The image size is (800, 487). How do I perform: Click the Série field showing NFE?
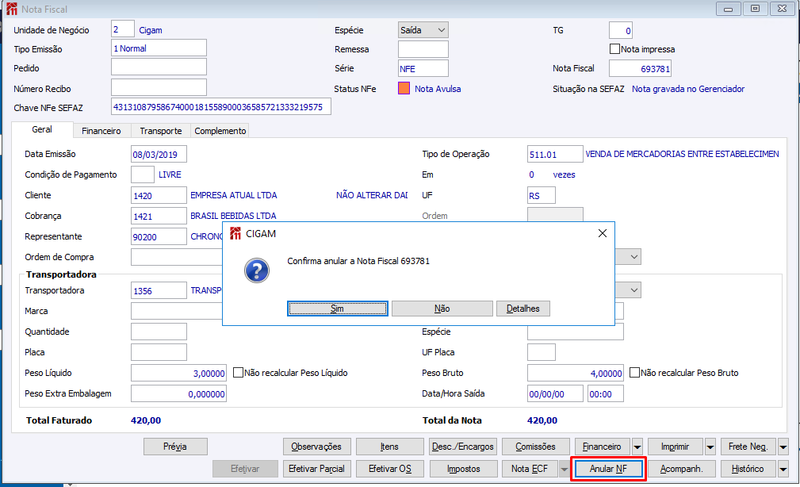tap(423, 68)
